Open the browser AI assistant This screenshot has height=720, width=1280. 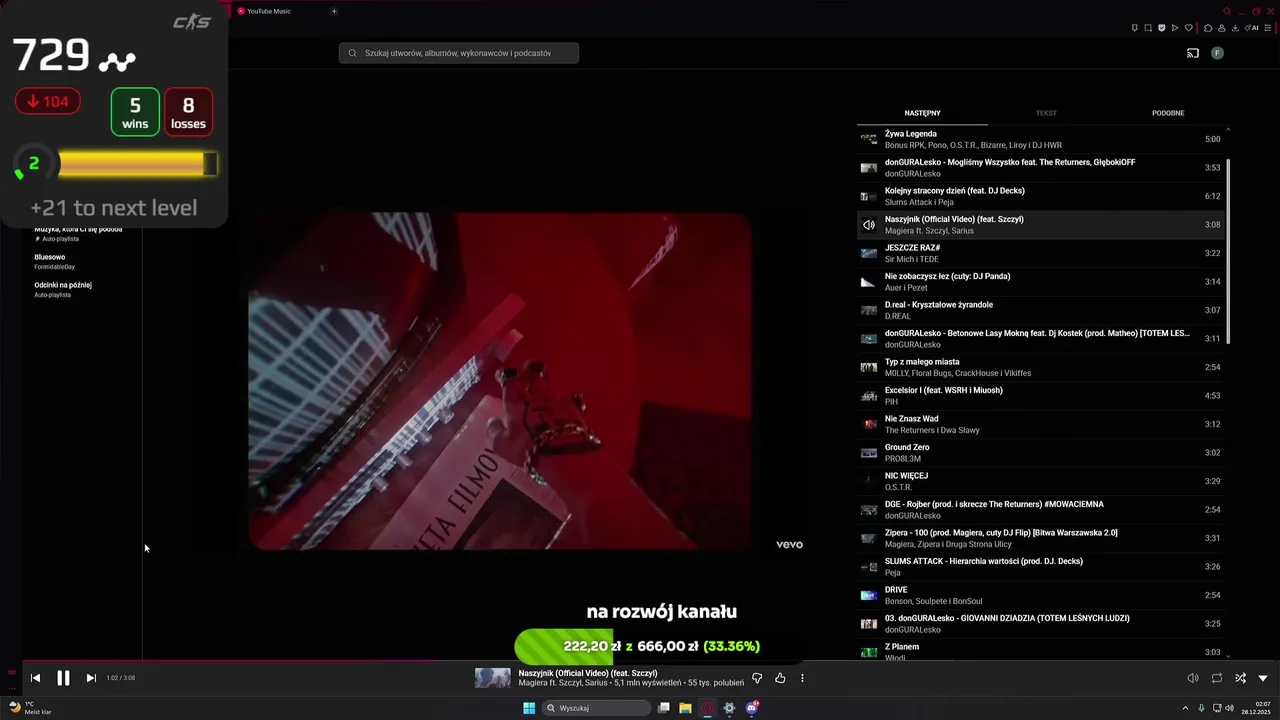click(x=1251, y=28)
